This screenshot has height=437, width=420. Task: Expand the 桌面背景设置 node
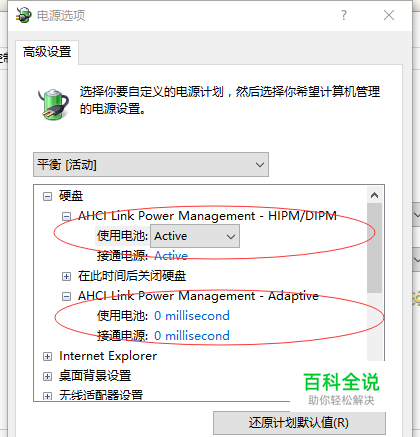tap(48, 376)
